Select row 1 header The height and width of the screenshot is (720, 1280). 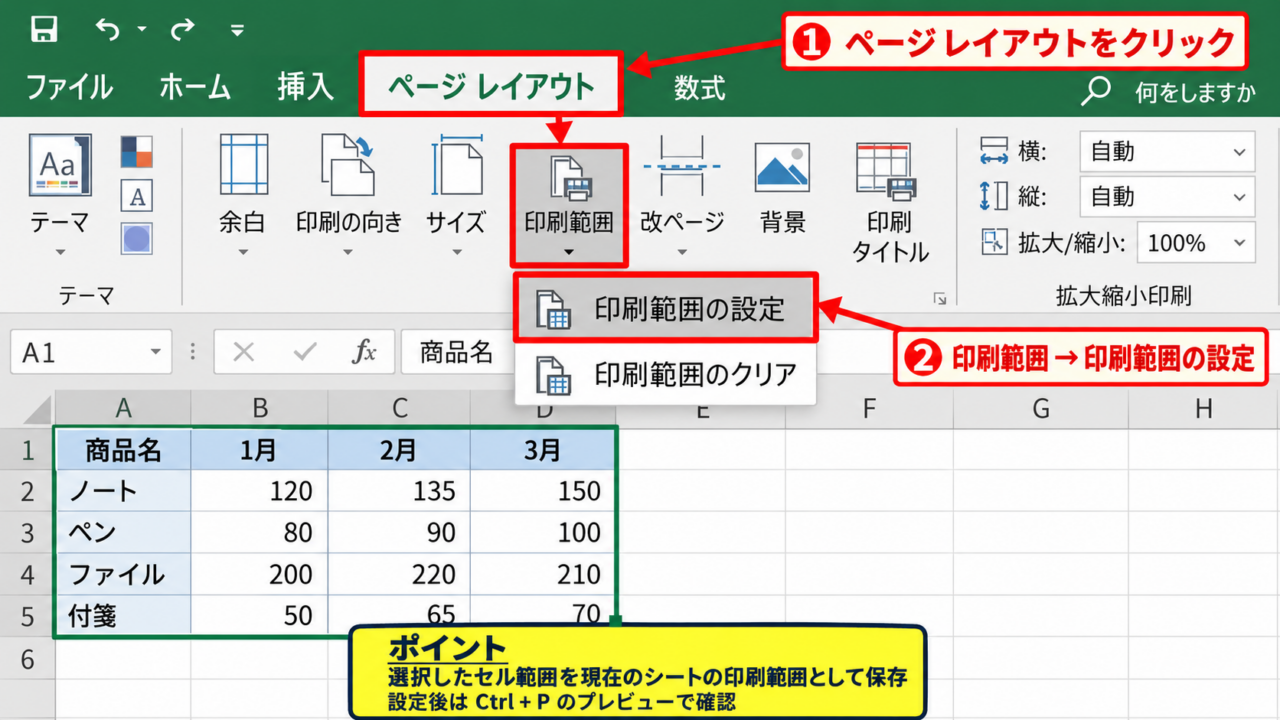click(27, 449)
